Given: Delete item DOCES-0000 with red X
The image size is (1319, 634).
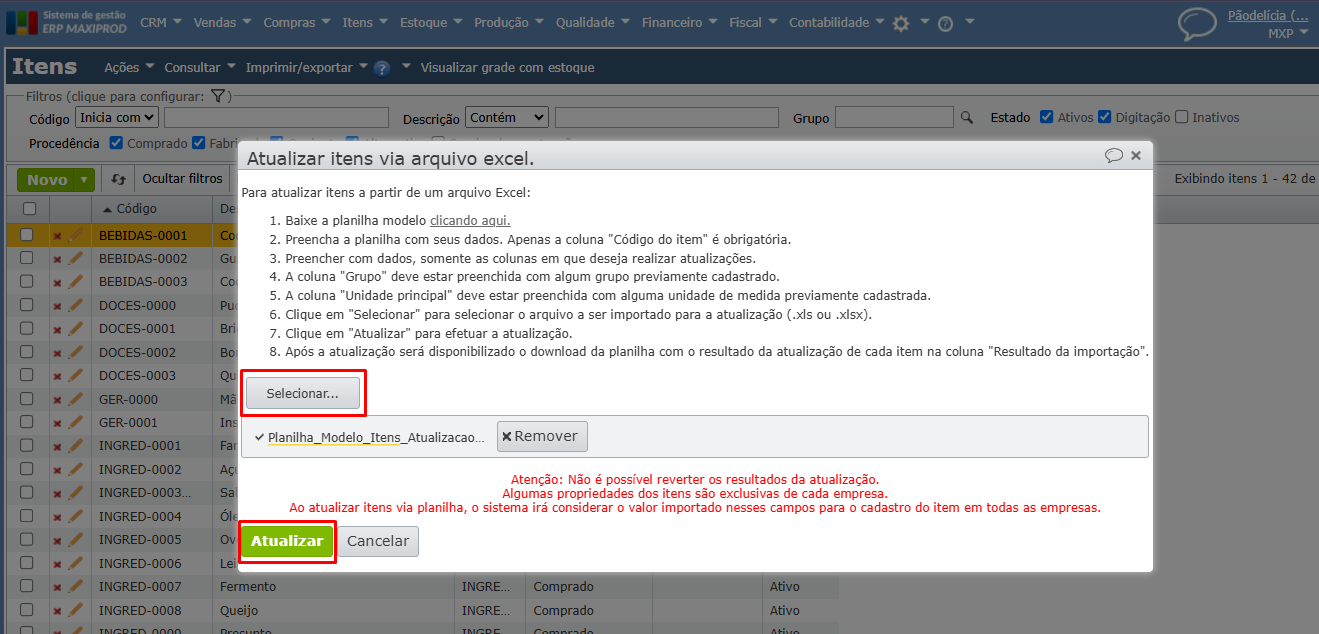Looking at the screenshot, I should [57, 306].
